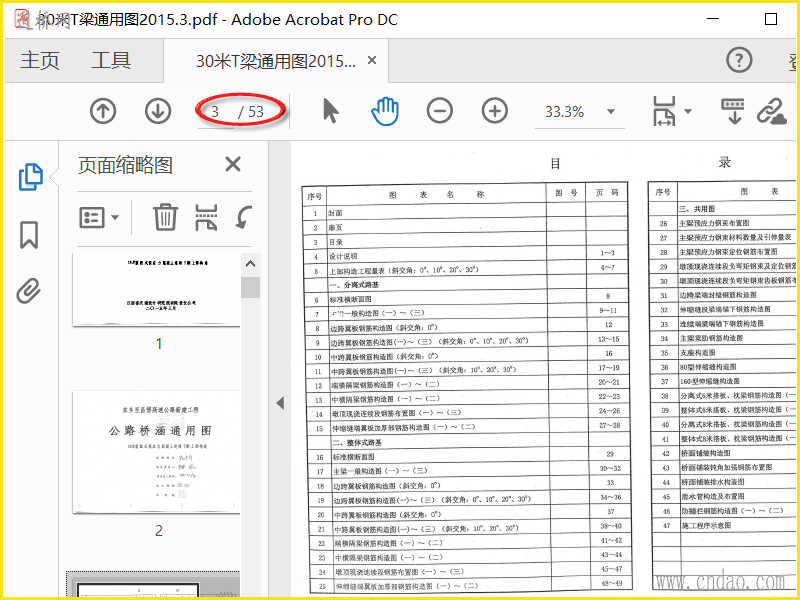Click the fit page width icon
The height and width of the screenshot is (600, 800).
pos(664,111)
